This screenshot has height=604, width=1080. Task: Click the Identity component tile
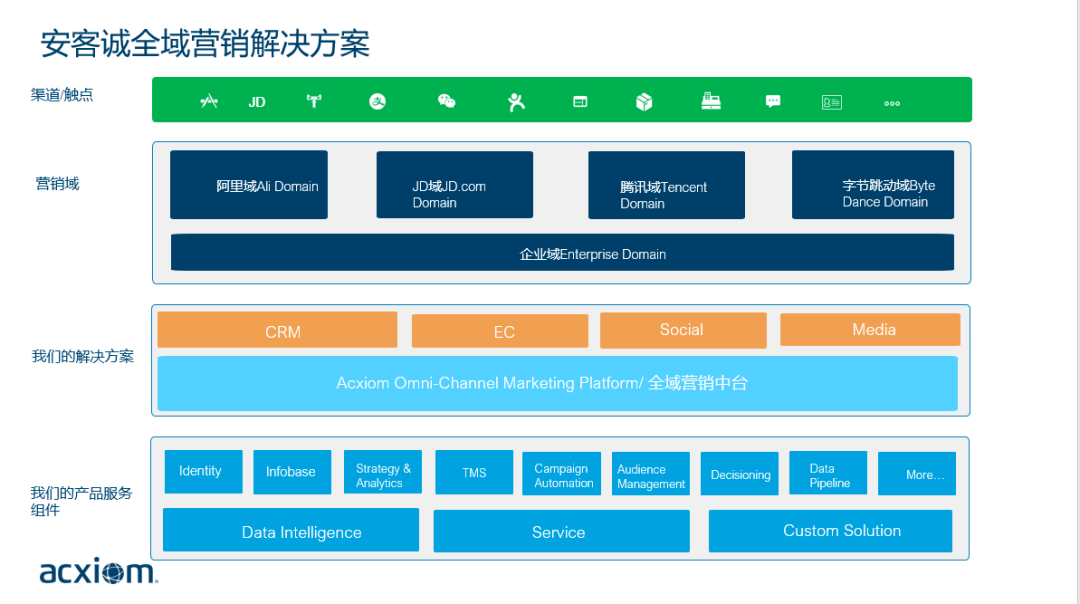click(203, 472)
